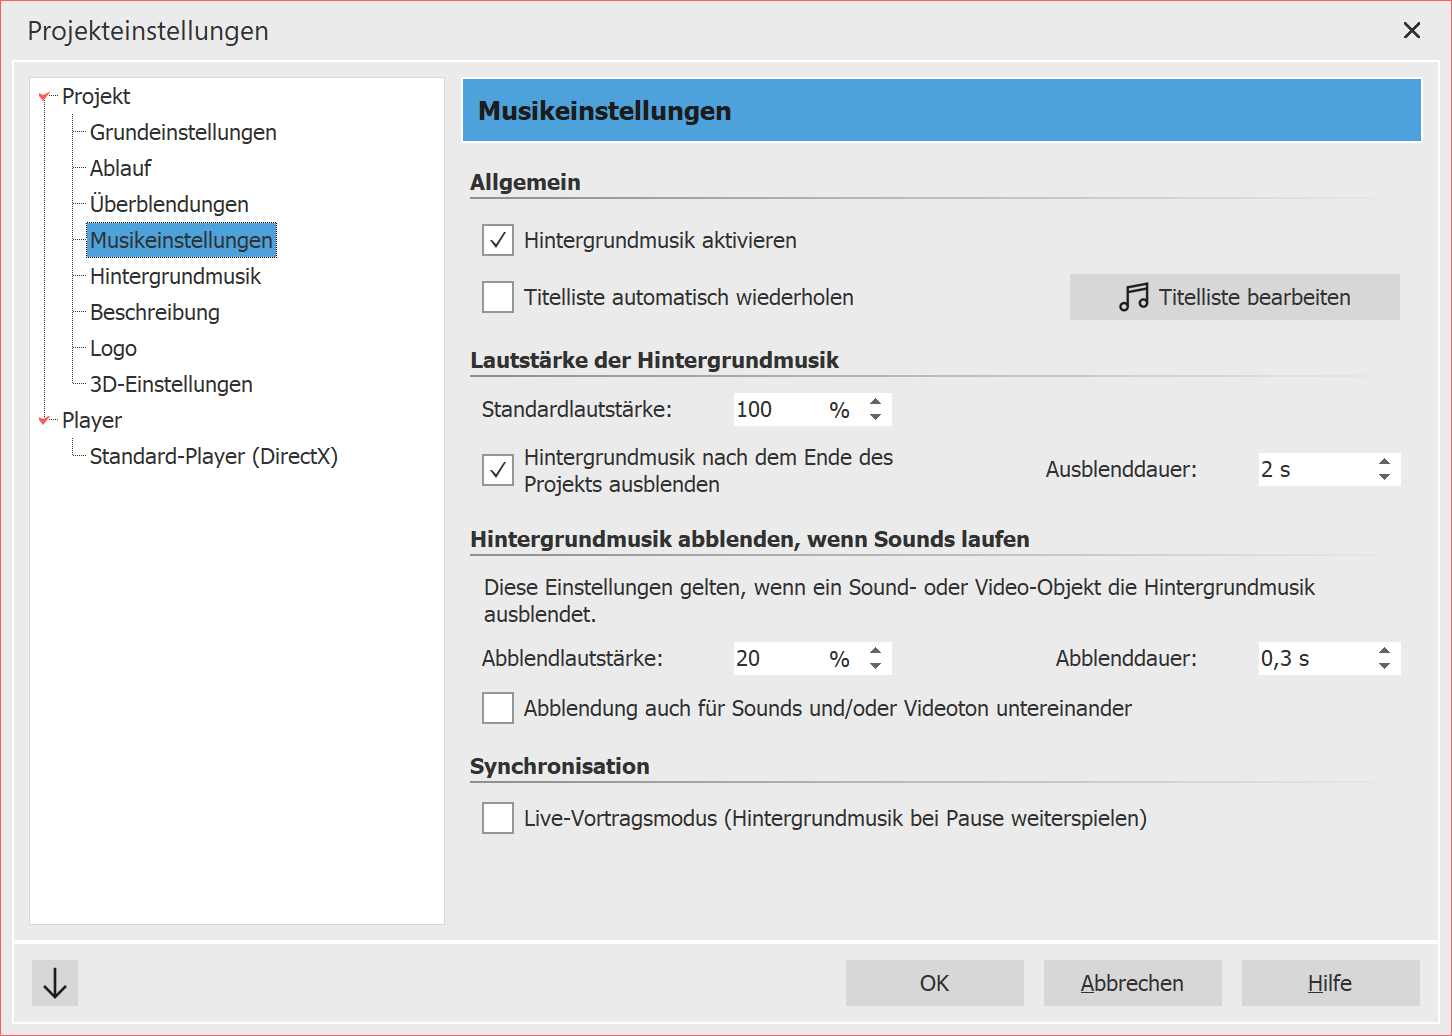Image resolution: width=1452 pixels, height=1036 pixels.
Task: Enable Titelliste automatisch wiederholen
Action: click(x=497, y=297)
